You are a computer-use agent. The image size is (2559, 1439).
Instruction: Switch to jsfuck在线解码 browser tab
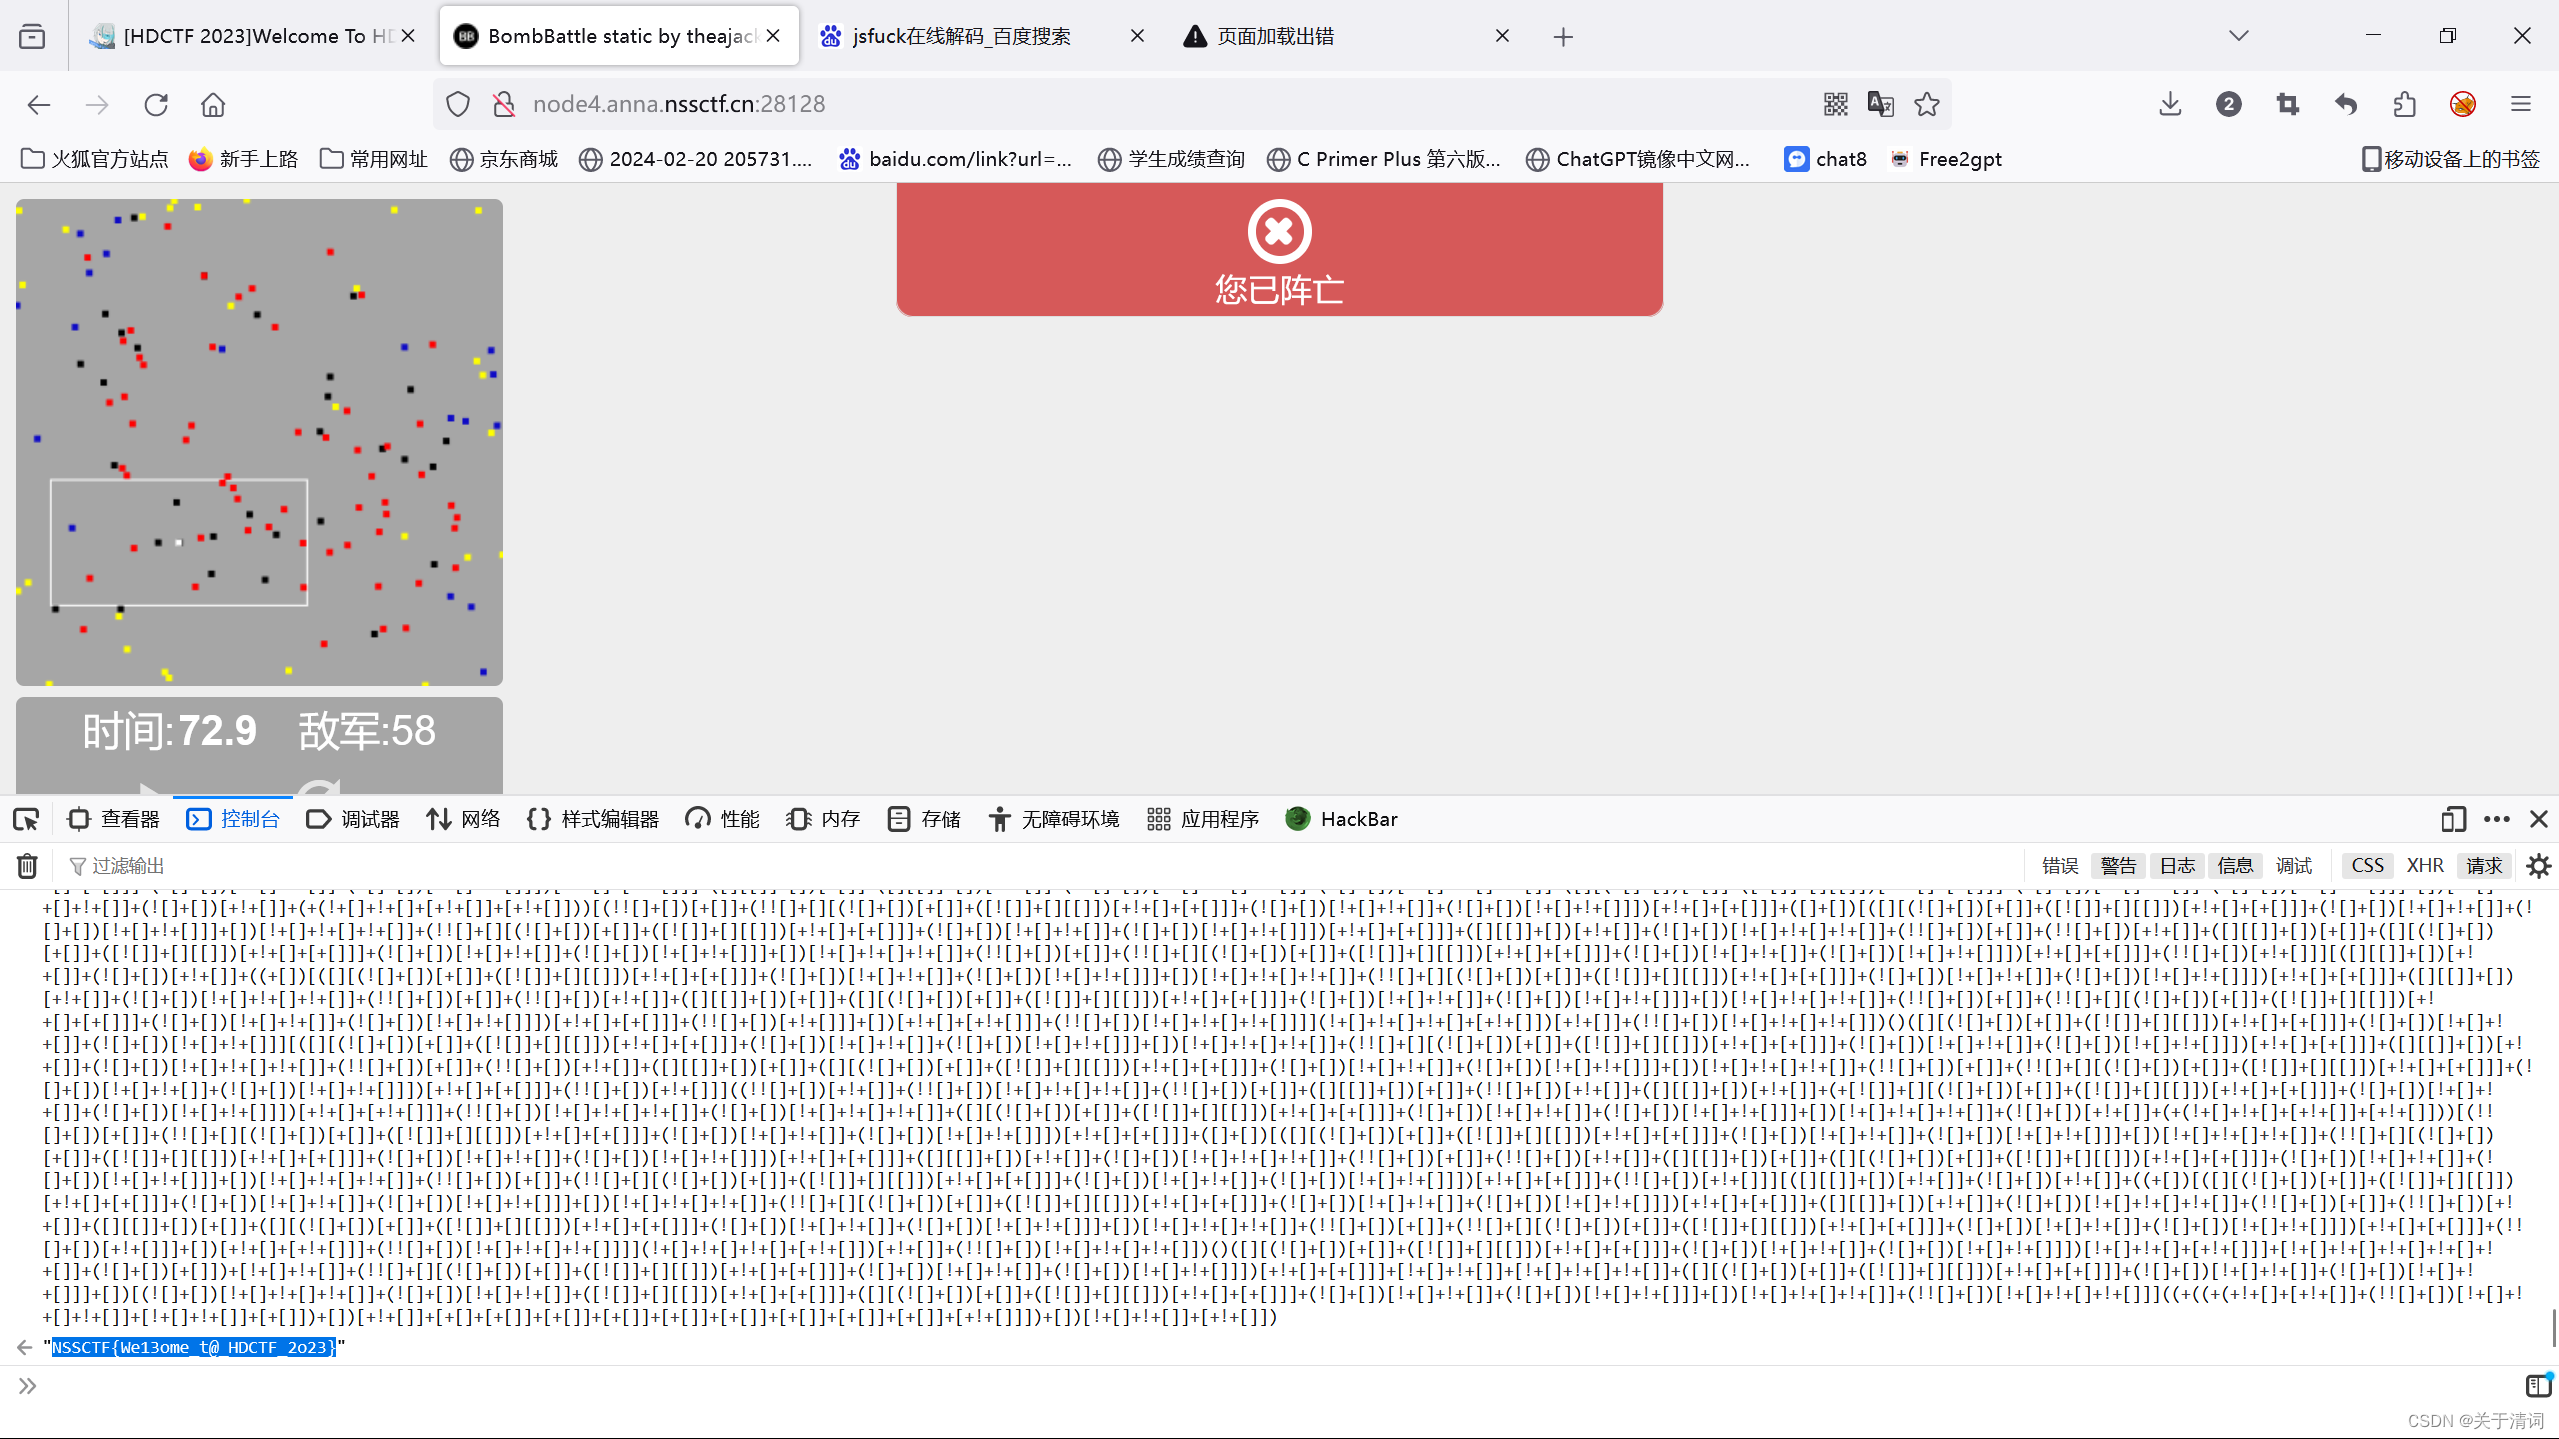click(960, 36)
